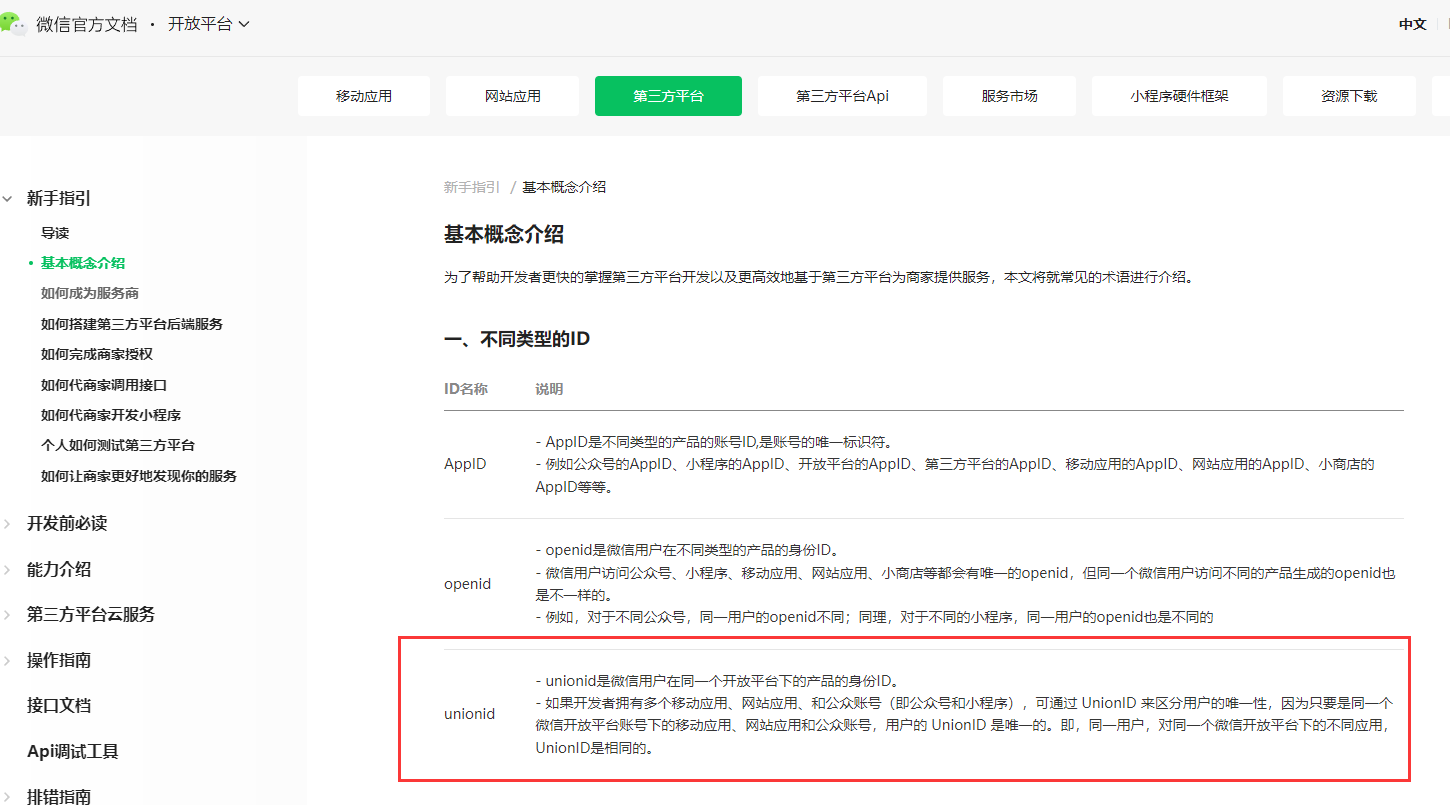The image size is (1450, 805).
Task: Switch language via 中文 in header
Action: point(1412,24)
